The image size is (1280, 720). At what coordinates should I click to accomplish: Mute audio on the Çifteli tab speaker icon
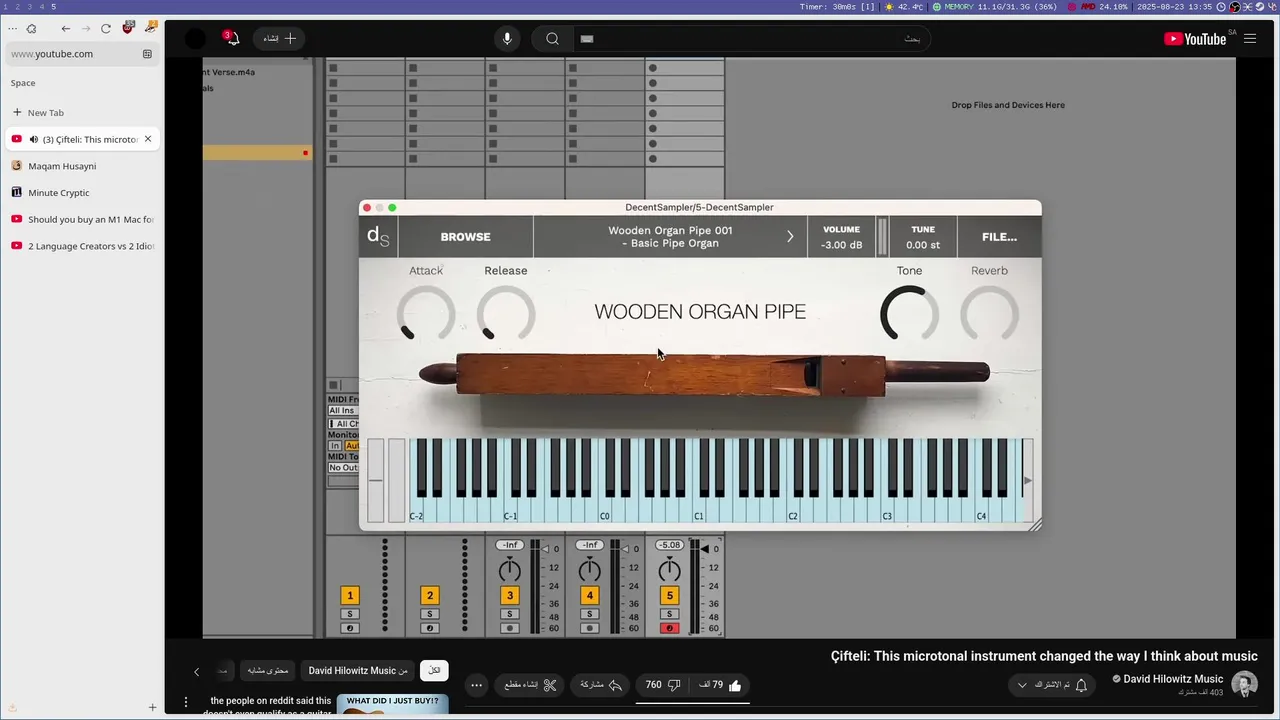tap(34, 140)
